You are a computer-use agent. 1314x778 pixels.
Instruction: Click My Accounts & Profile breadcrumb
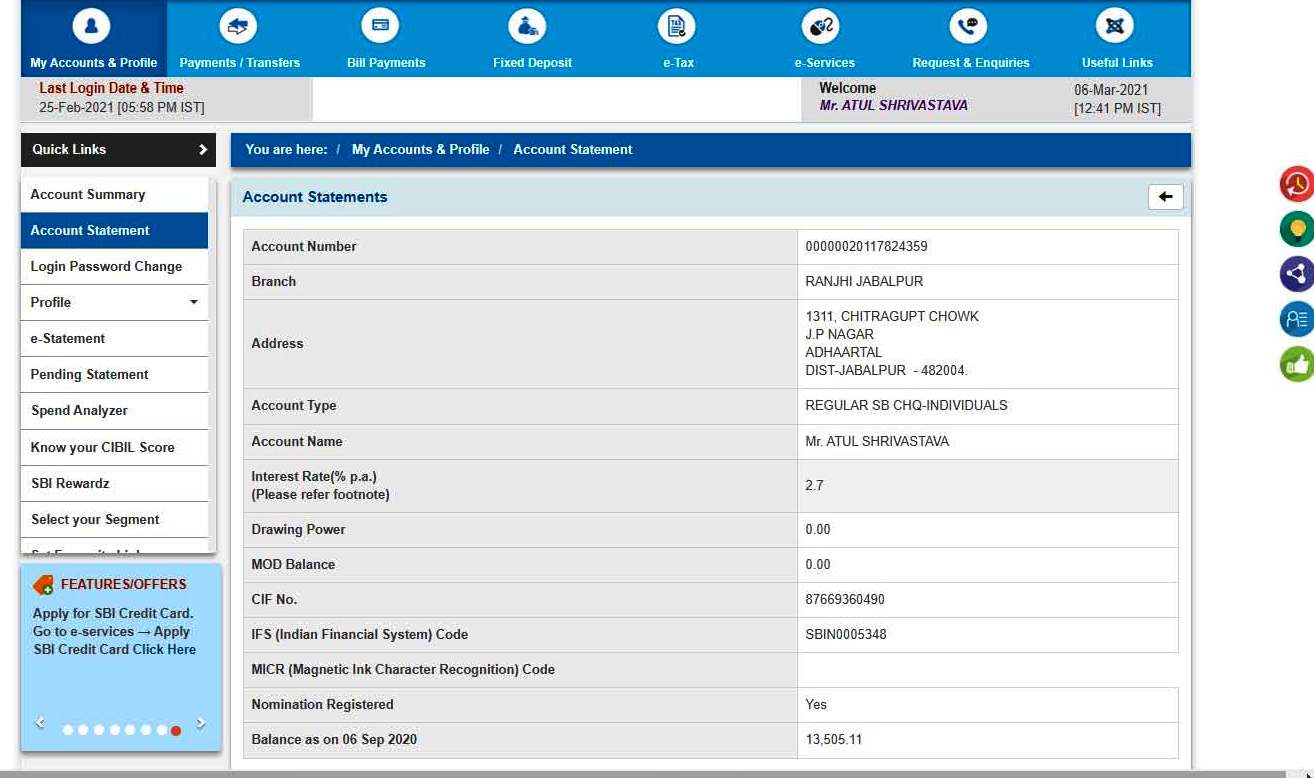click(420, 149)
